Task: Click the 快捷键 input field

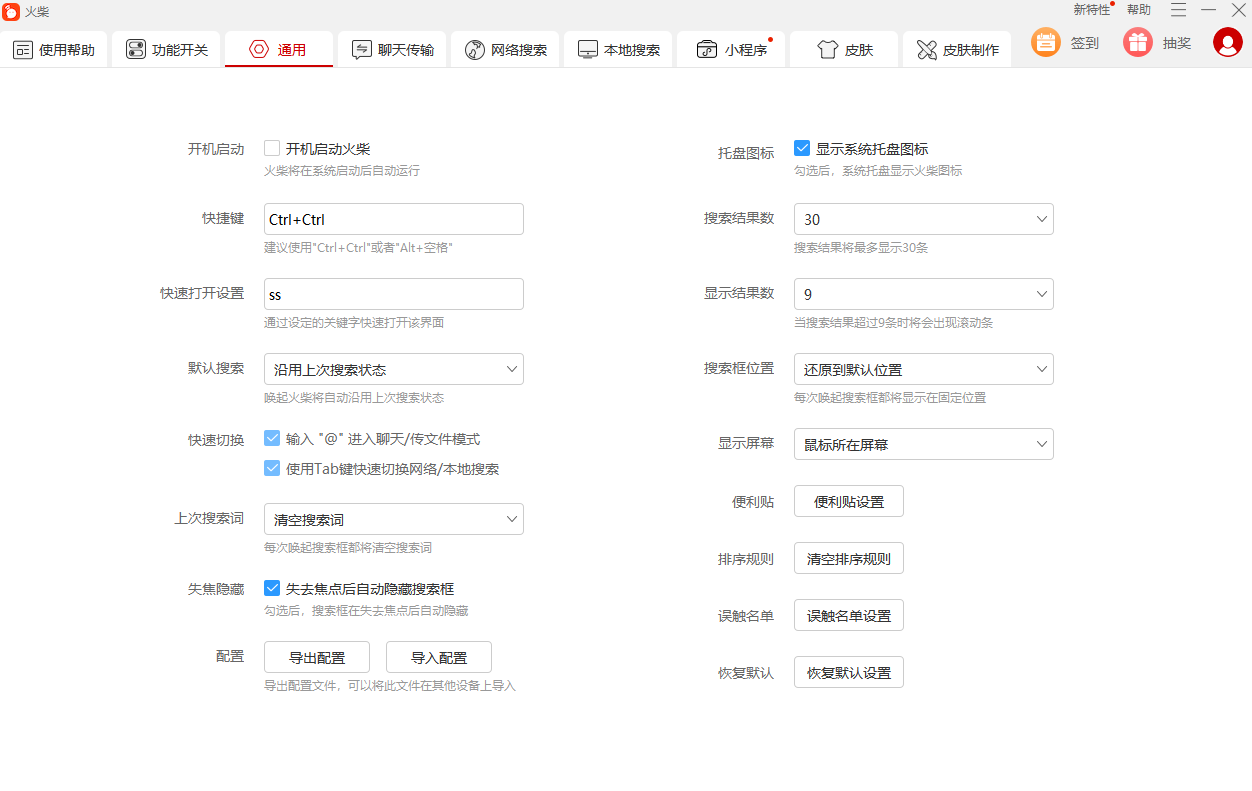Action: pos(394,219)
